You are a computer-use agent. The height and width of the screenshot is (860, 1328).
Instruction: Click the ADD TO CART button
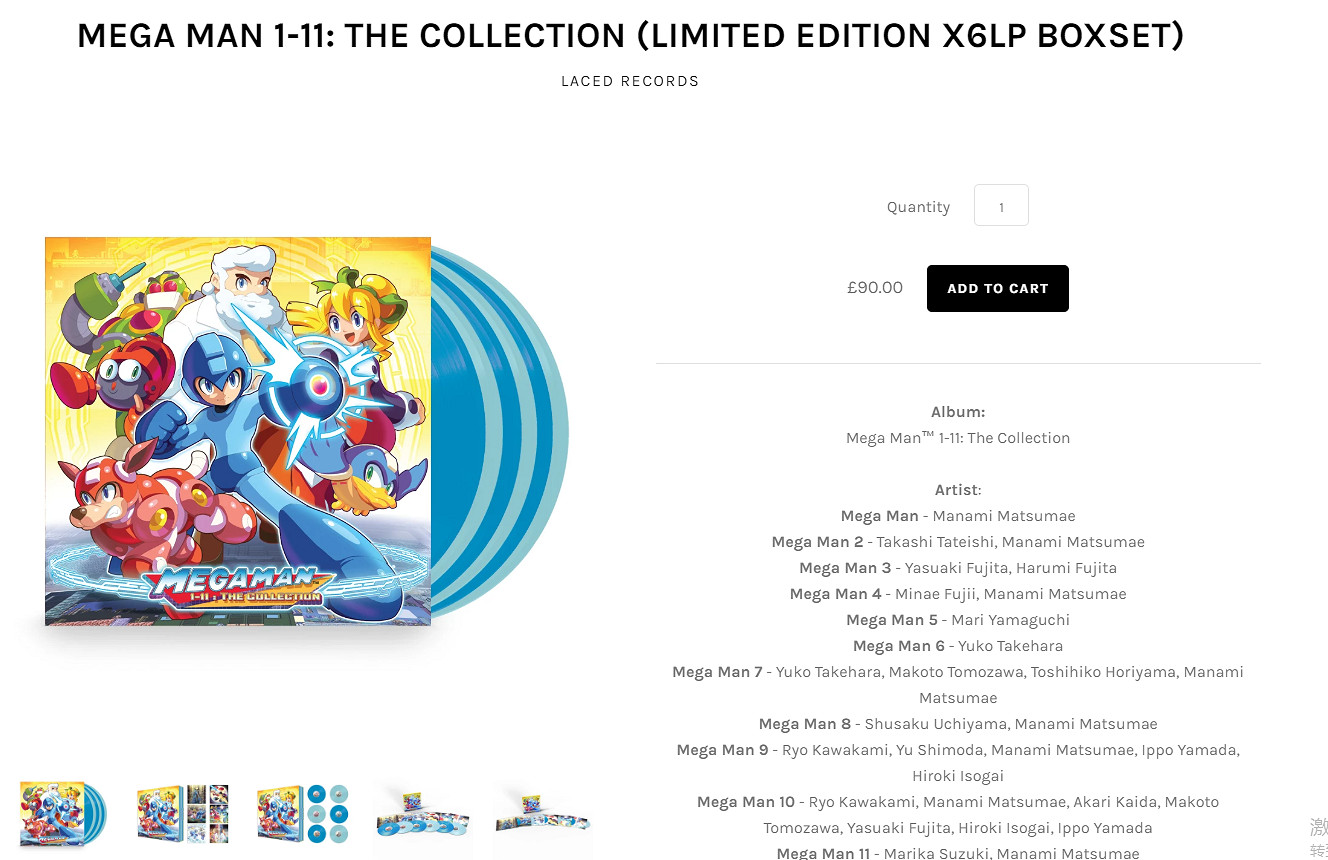997,288
